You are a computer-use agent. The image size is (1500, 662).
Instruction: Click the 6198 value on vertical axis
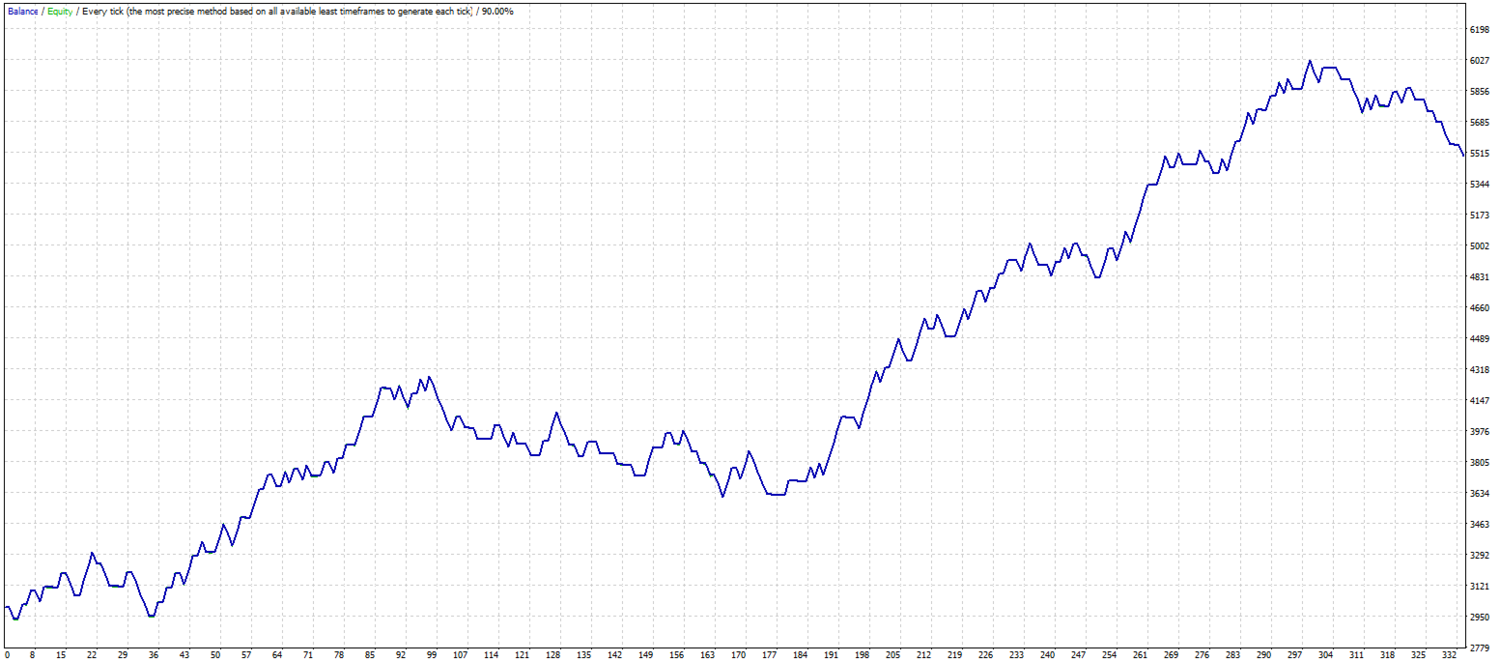1480,30
